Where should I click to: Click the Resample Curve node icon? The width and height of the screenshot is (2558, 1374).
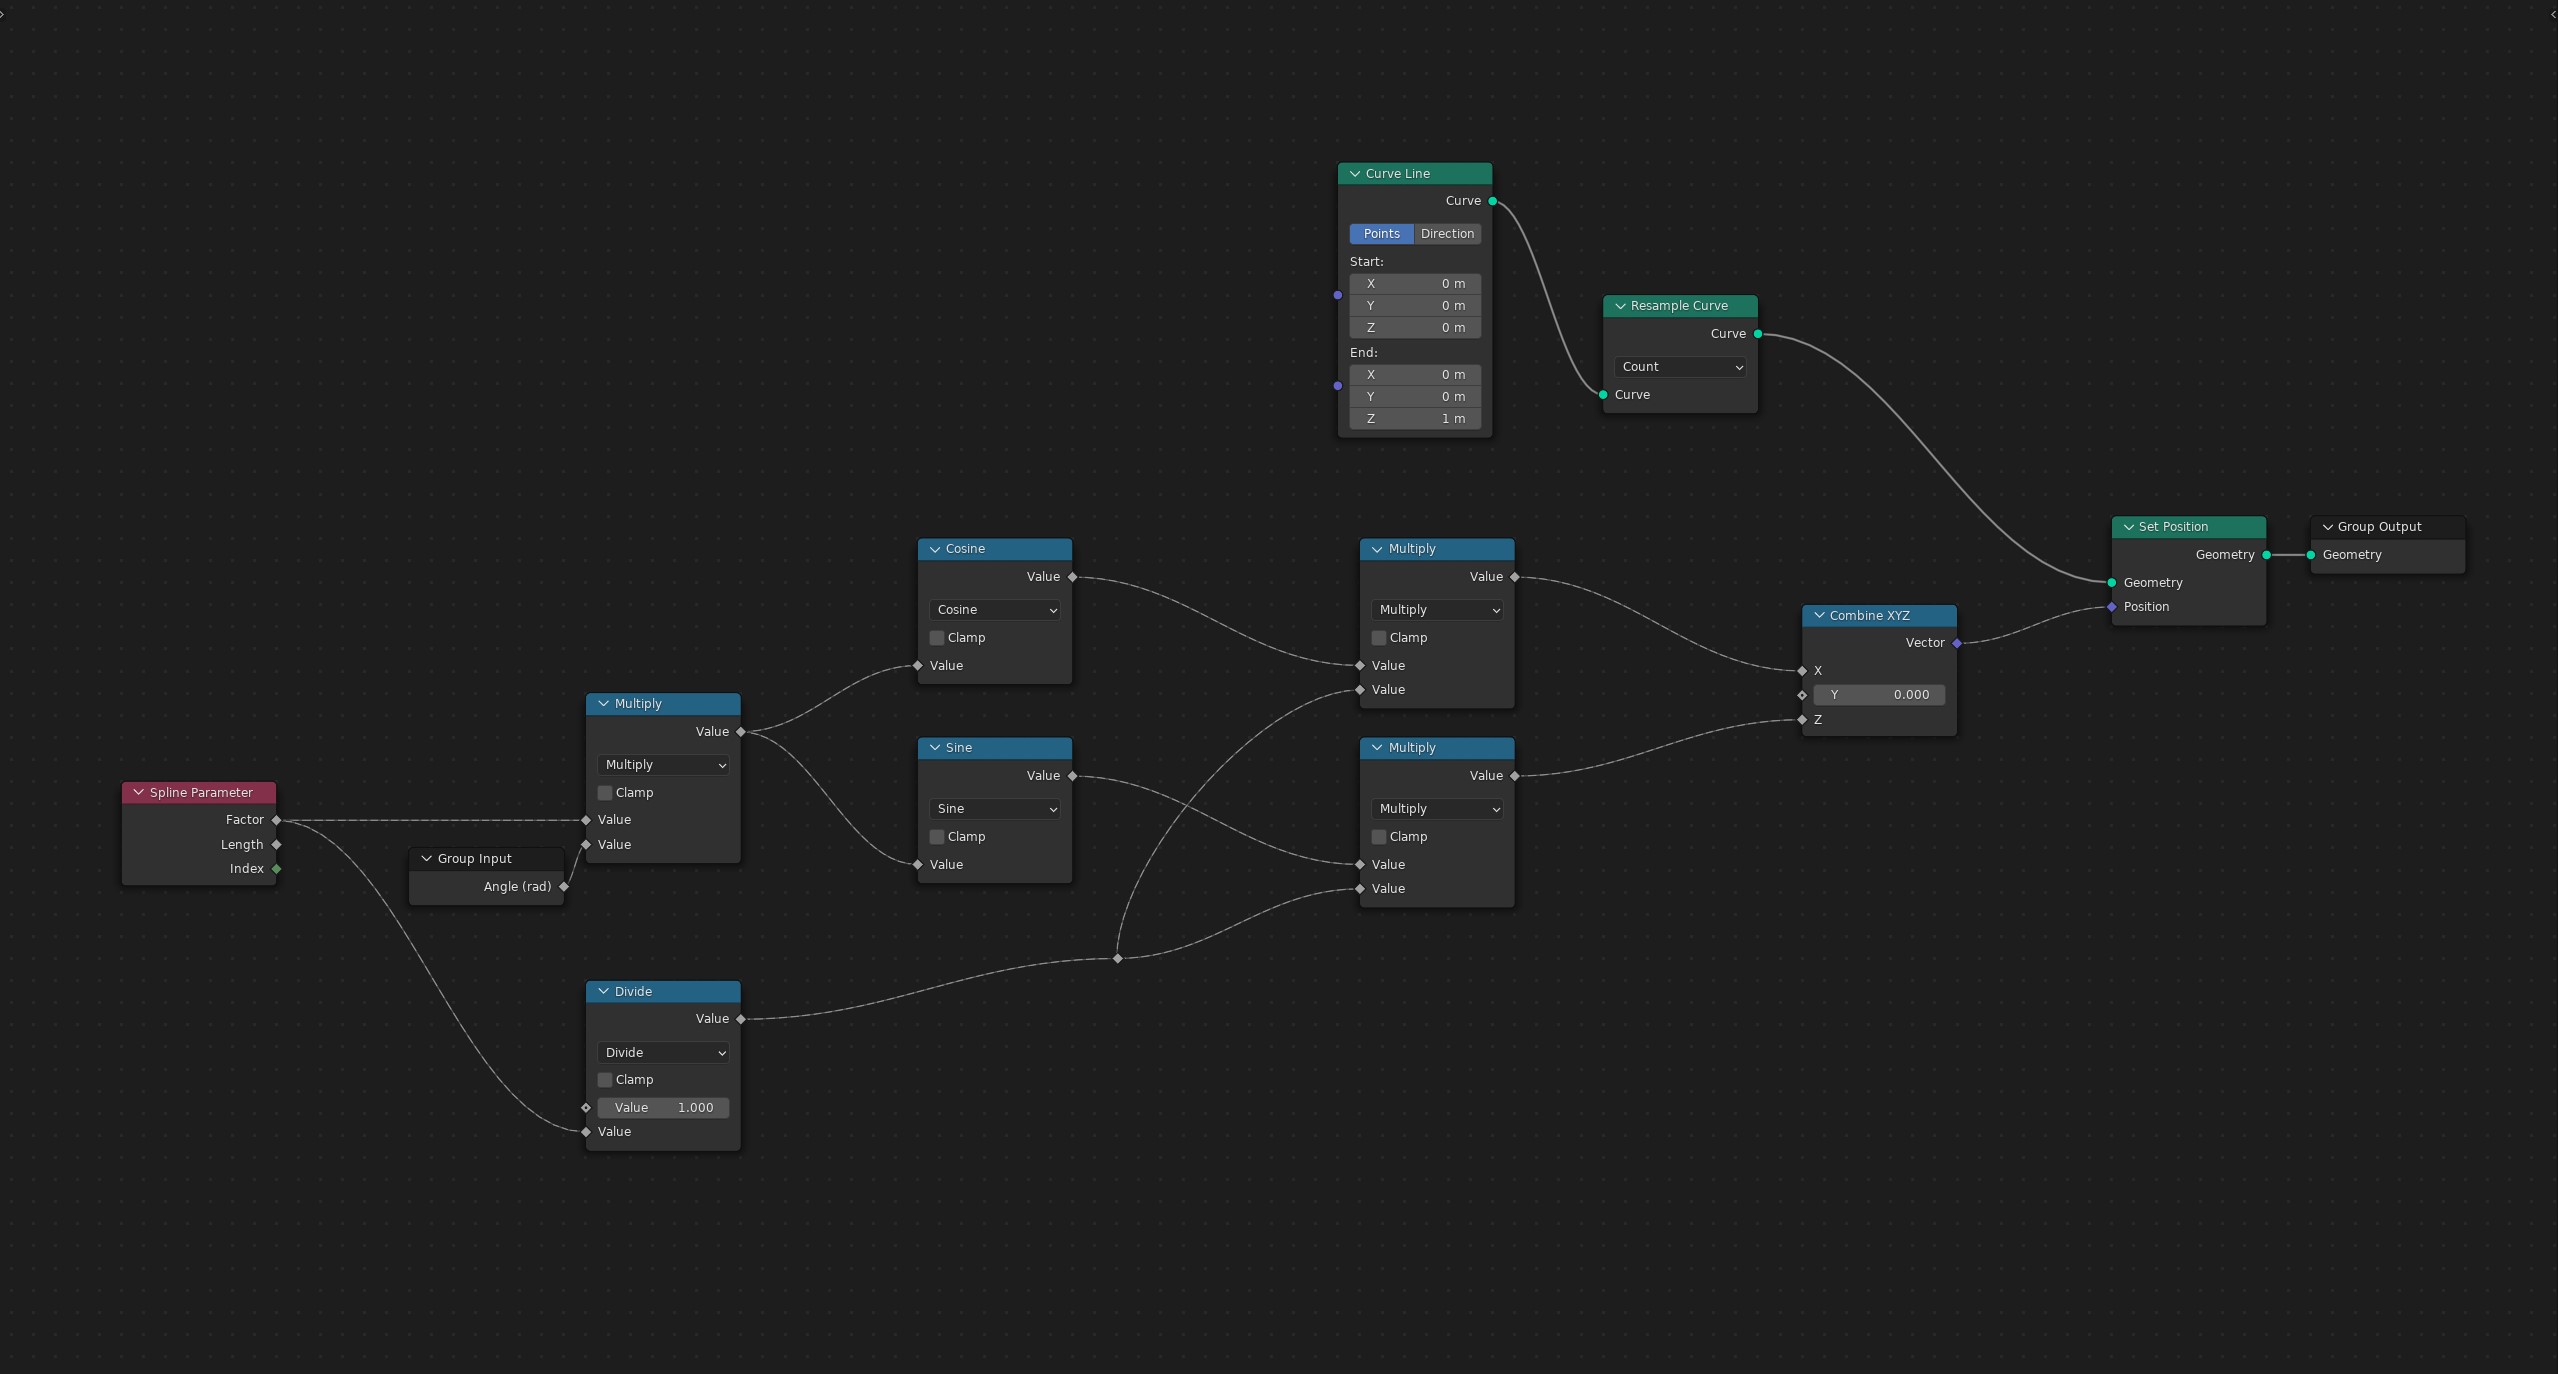pos(1619,305)
